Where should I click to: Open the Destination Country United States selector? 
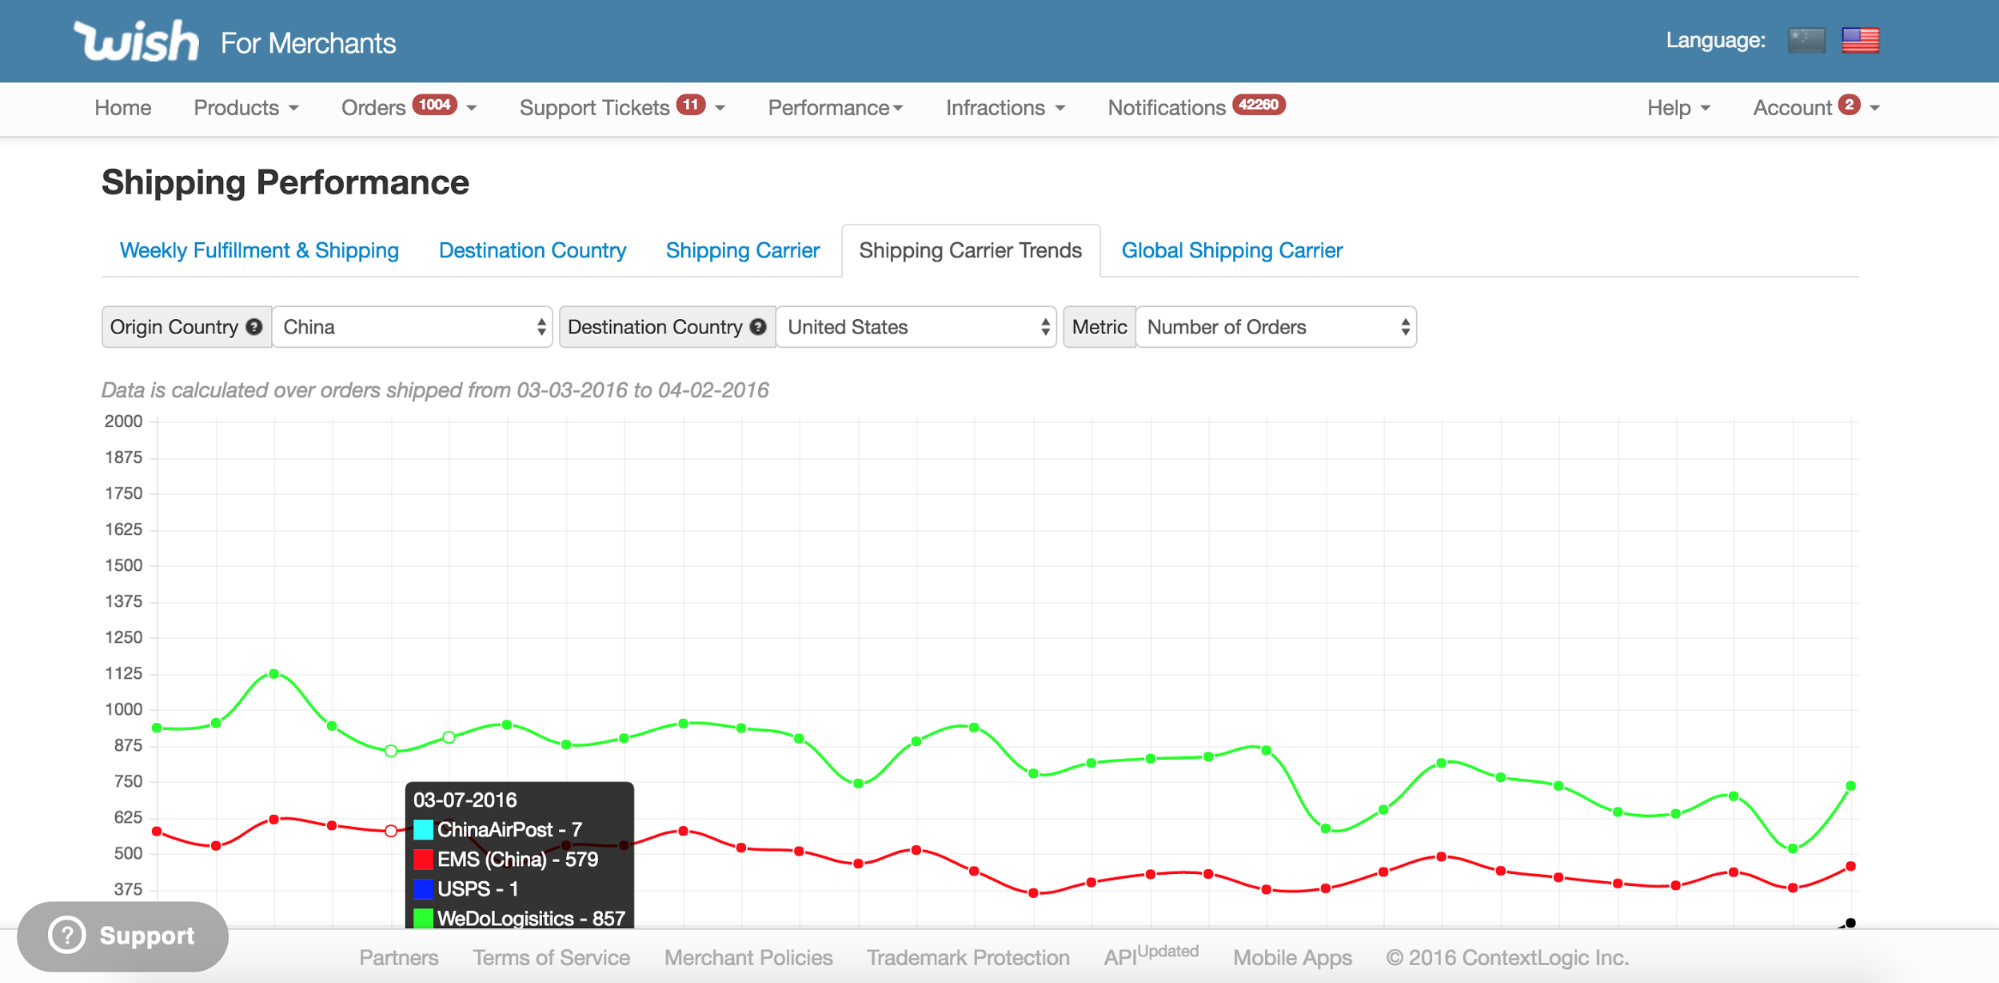point(916,327)
